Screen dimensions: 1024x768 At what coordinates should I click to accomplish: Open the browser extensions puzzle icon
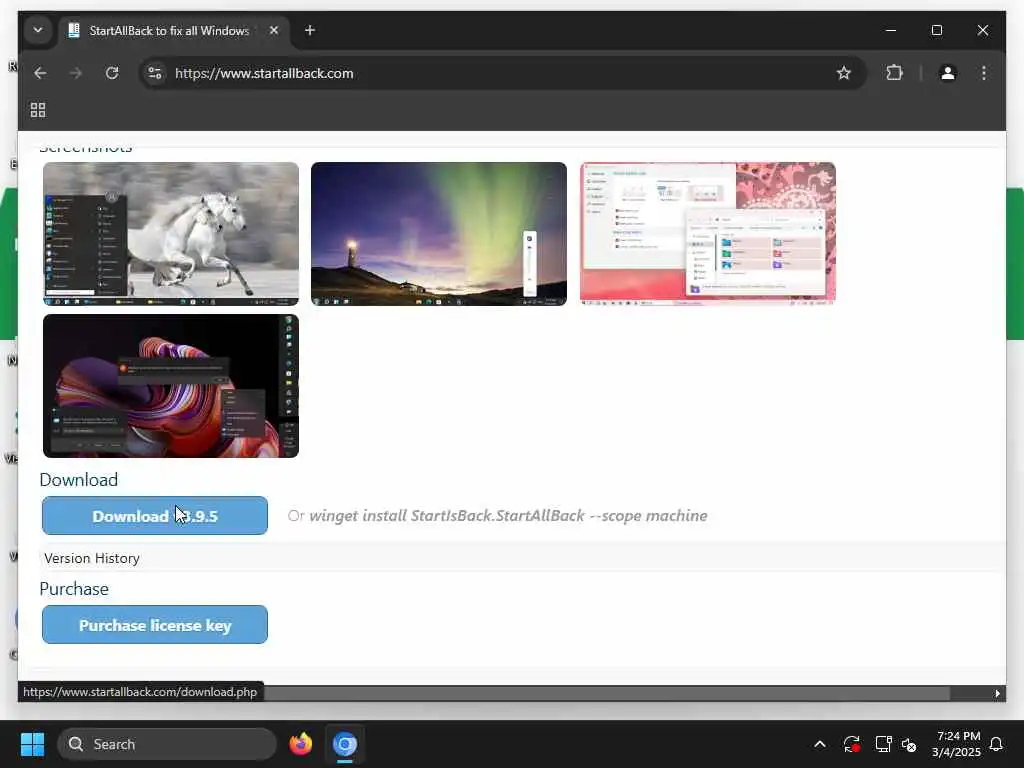(x=895, y=73)
